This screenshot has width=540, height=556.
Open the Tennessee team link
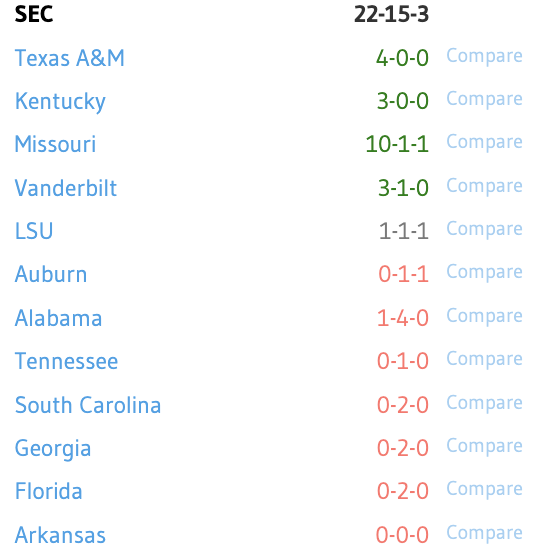tap(66, 361)
